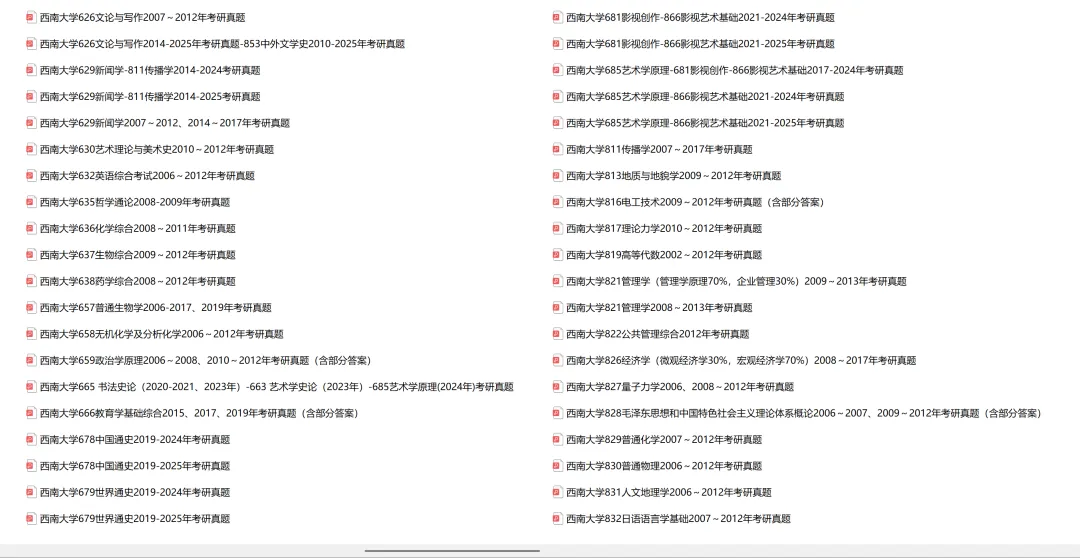This screenshot has width=1080, height=558.
Task: Open 西南大学681影视创作-866影视艺术基础2021-2025年考研真题
Action: 700,44
